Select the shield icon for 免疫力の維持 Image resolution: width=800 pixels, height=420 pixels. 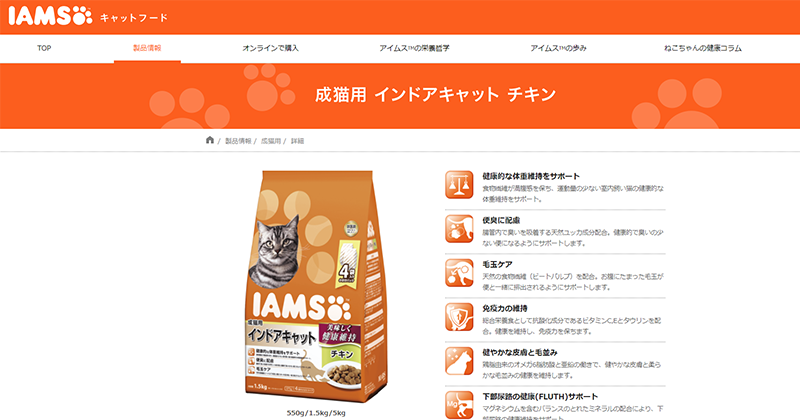click(x=459, y=316)
